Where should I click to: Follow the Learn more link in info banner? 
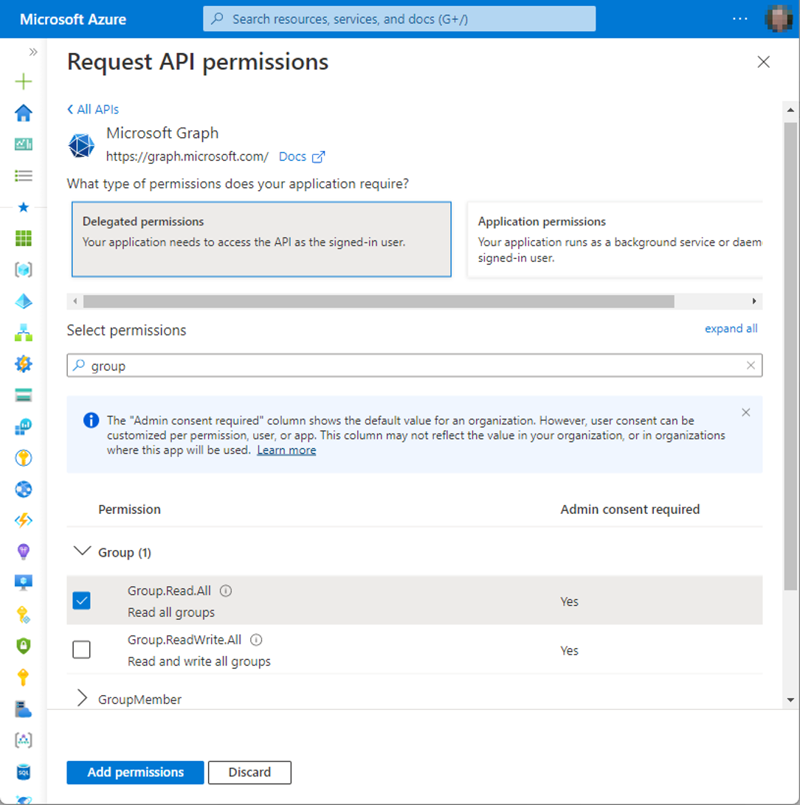pyautogui.click(x=286, y=450)
